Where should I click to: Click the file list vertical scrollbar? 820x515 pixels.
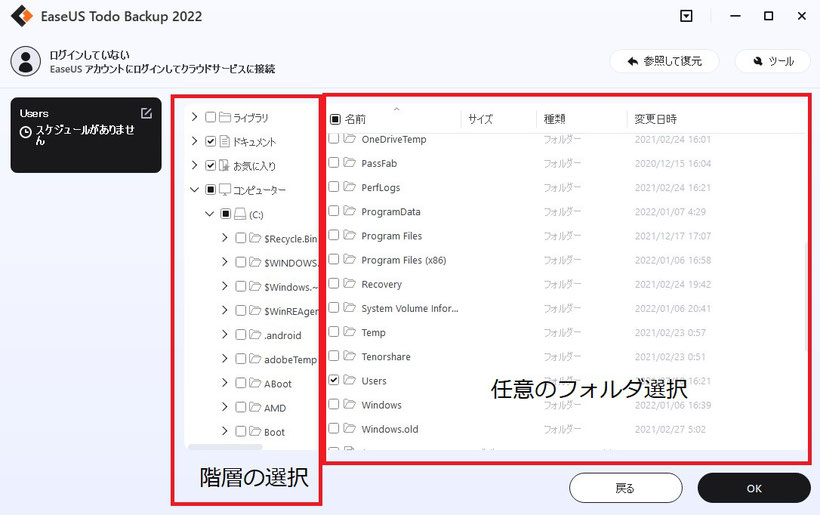pos(806,295)
